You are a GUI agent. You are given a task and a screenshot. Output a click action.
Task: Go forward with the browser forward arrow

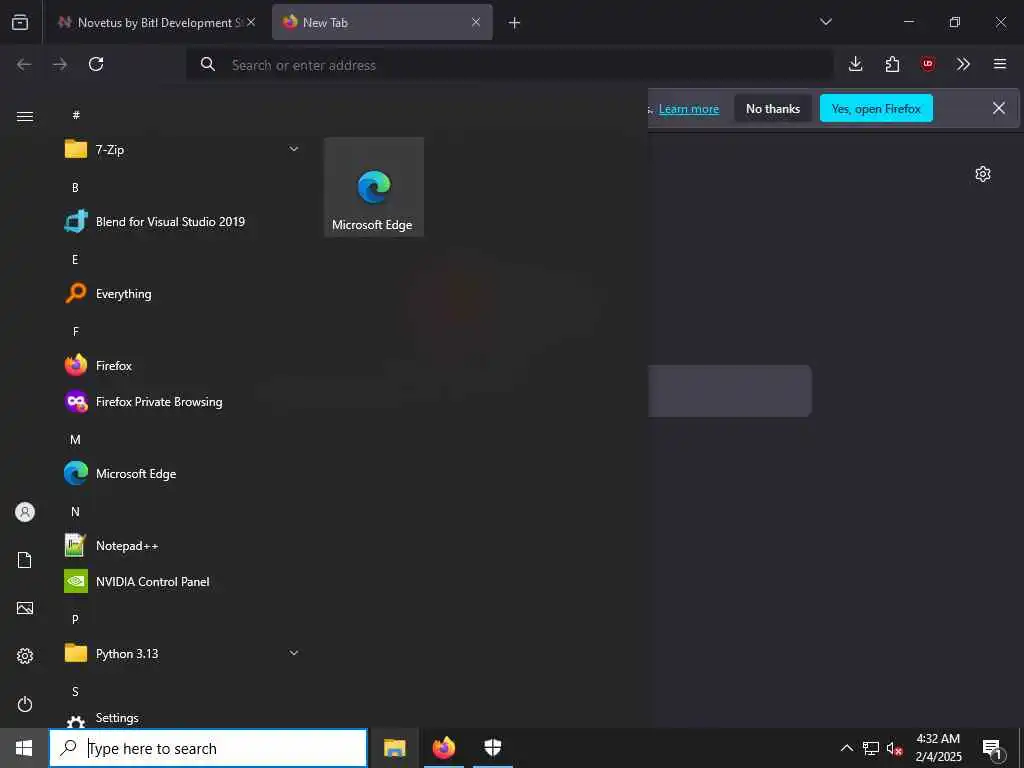[x=60, y=64]
